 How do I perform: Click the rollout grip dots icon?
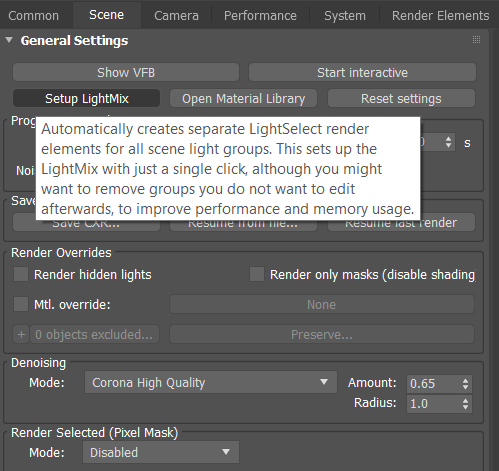tap(476, 40)
